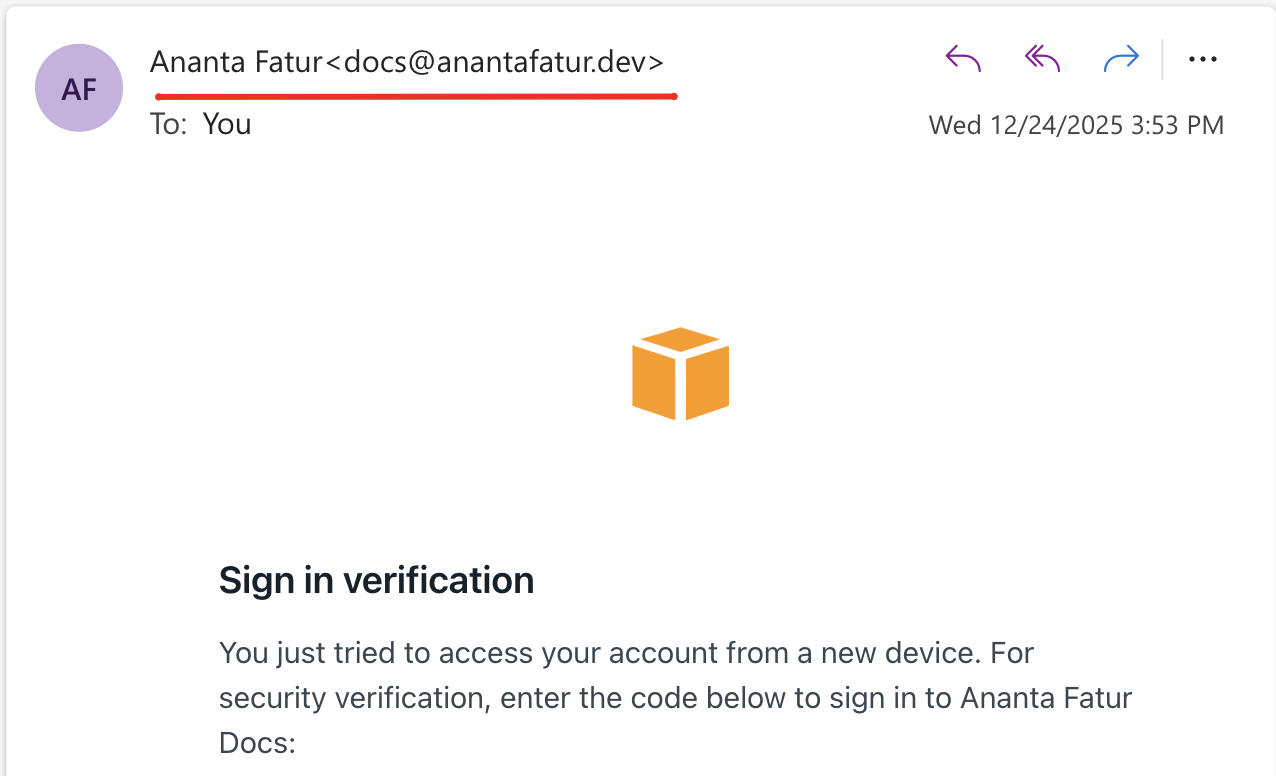The image size is (1276, 776).
Task: Click sender name Ananta Fatur
Action: click(x=236, y=62)
